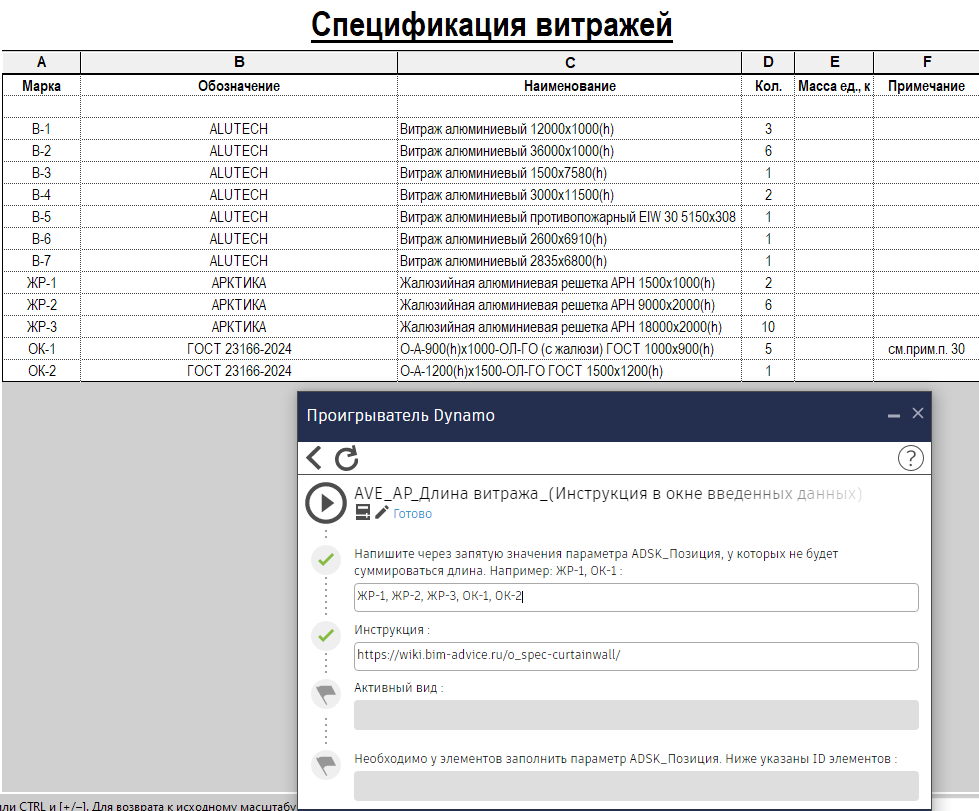Click the Инструкция URL input field
The width and height of the screenshot is (979, 811).
635,656
